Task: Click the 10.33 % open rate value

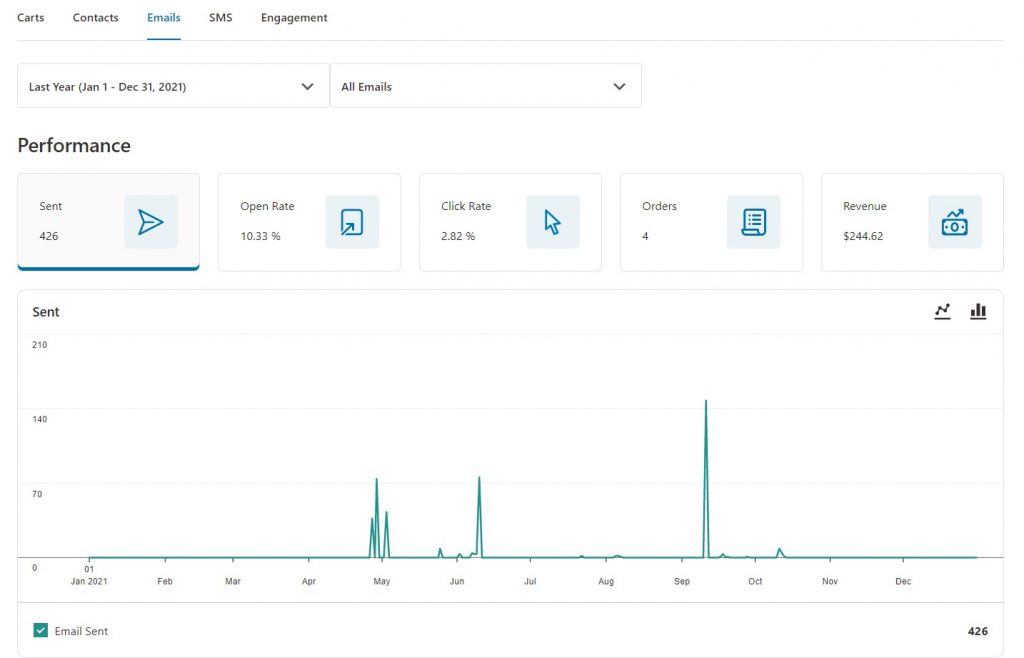Action: coord(261,236)
